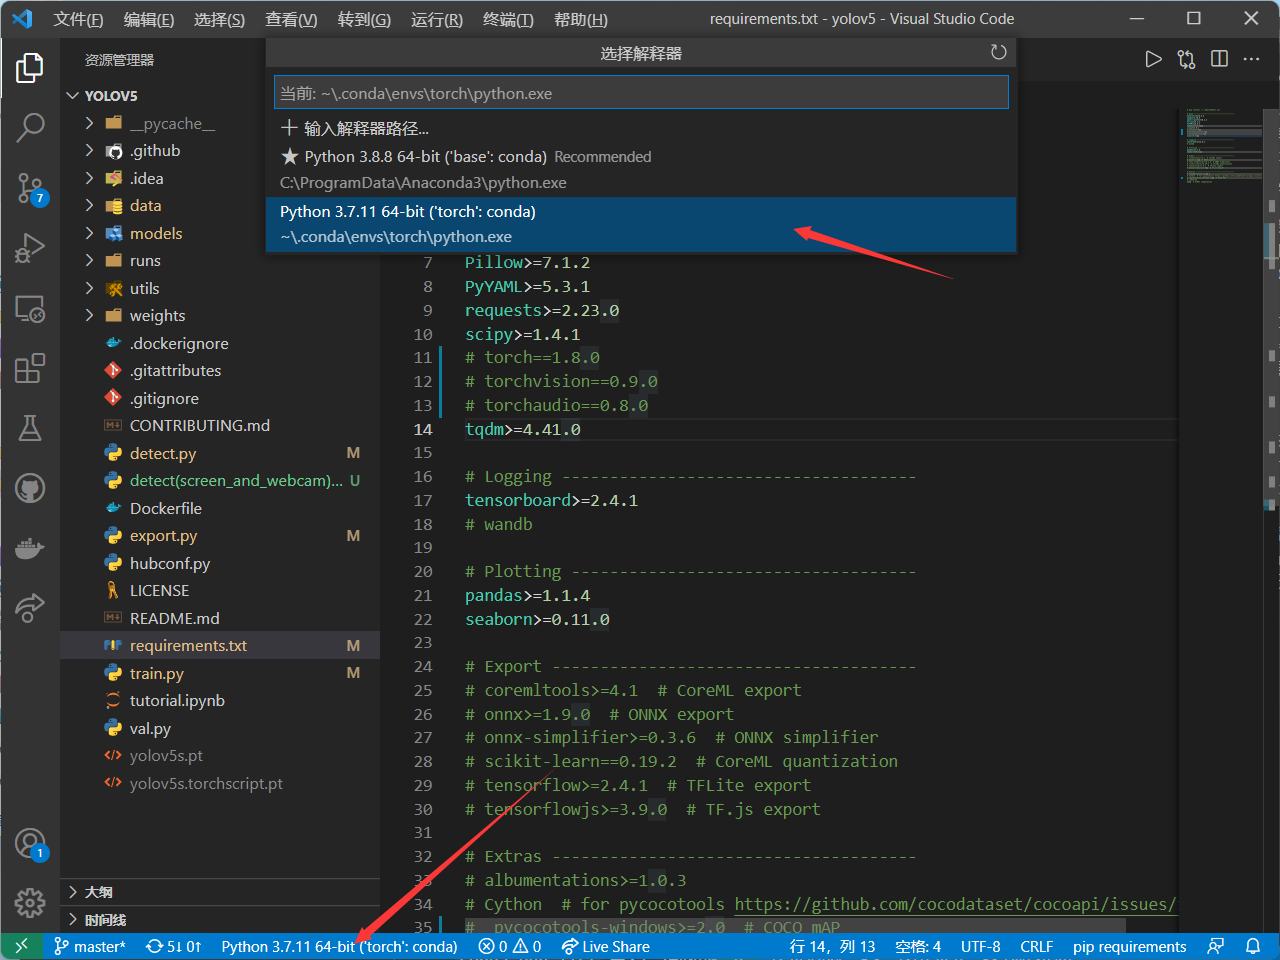1280x960 pixels.
Task: Run the file with play icon
Action: pyautogui.click(x=1153, y=59)
